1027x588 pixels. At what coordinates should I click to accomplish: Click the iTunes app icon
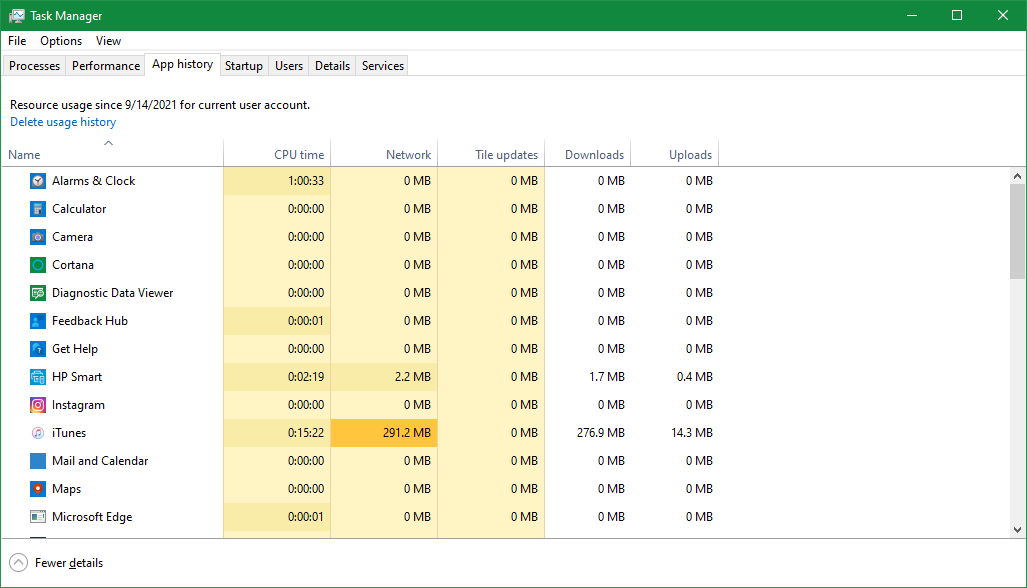37,432
